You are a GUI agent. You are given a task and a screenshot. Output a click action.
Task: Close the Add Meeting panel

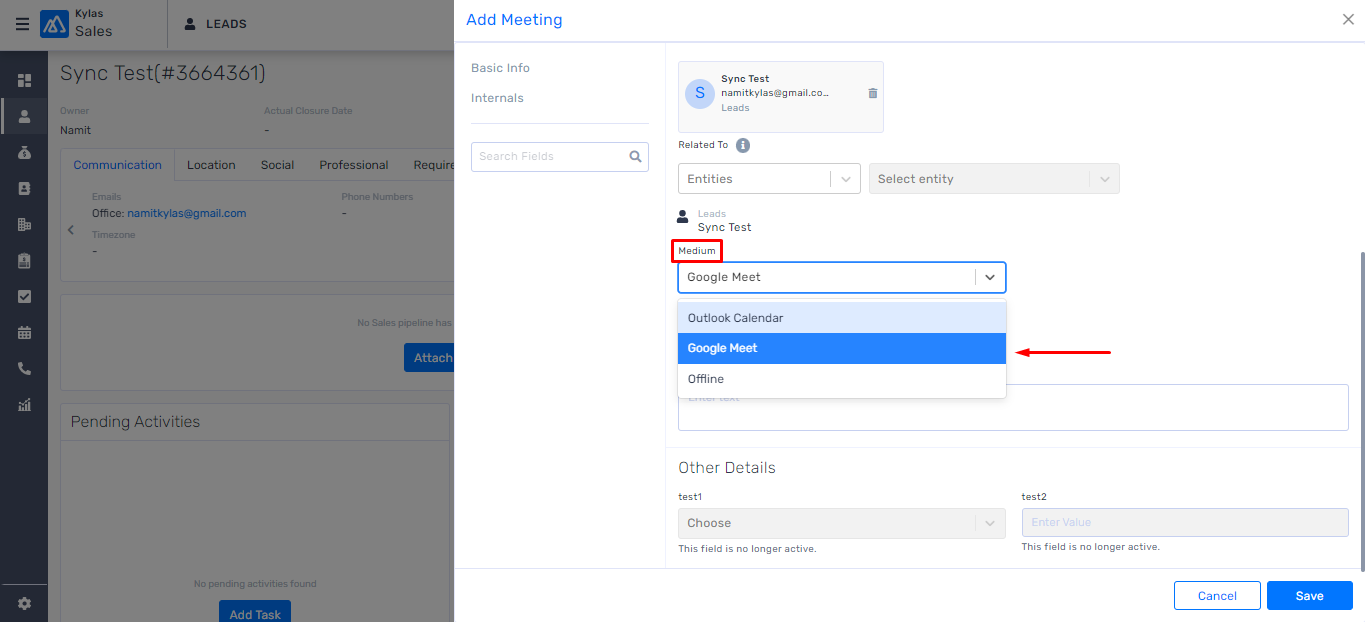1348,19
